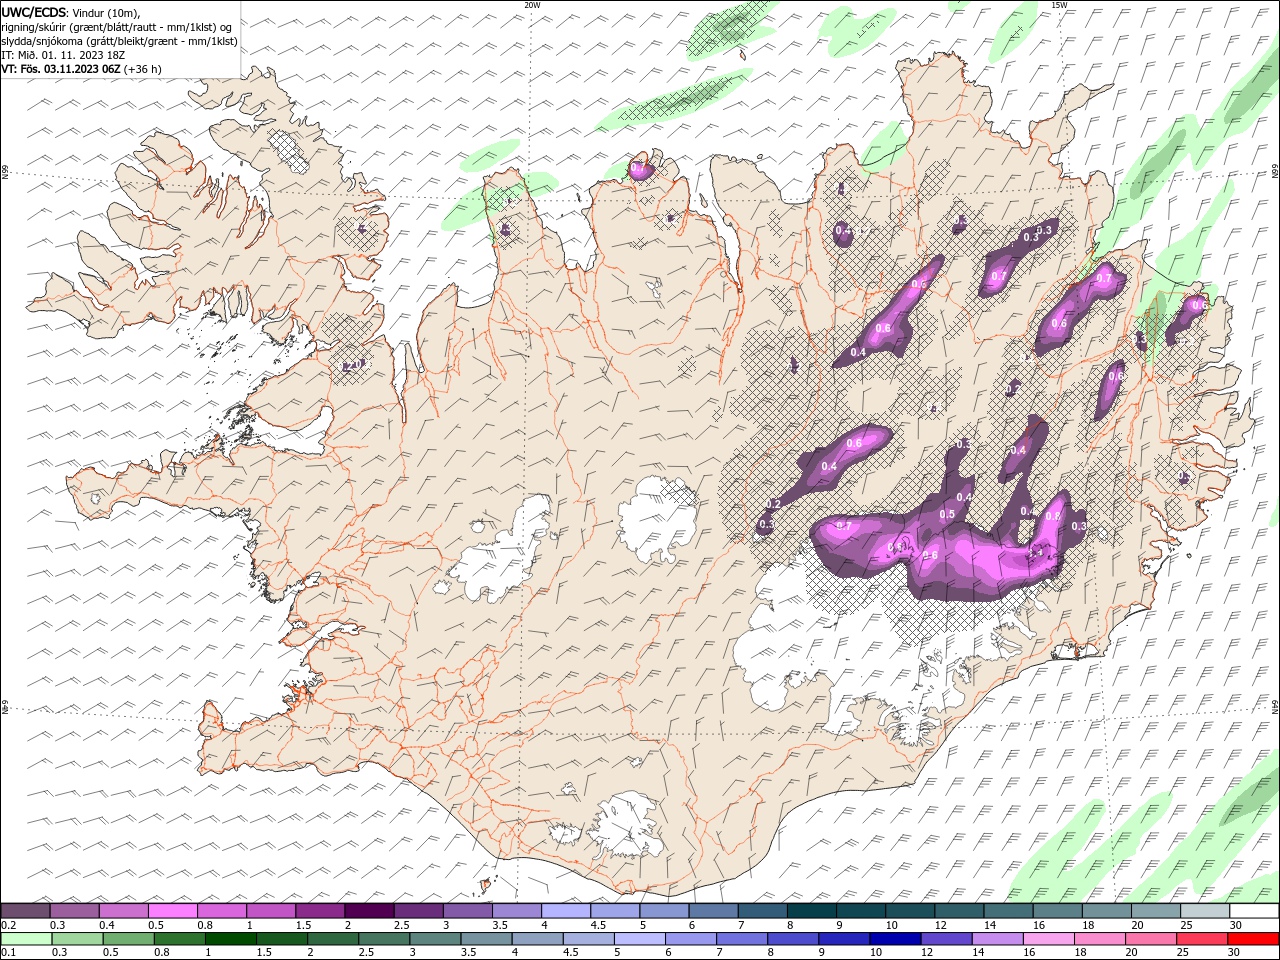1280x960 pixels.
Task: Choose the dark green swatch labelled 1 in the bottom legend row
Action: [230, 939]
